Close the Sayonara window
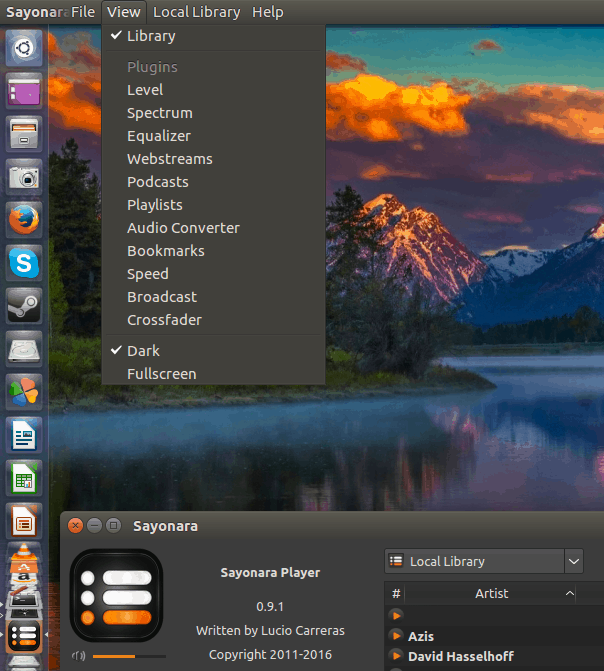 [x=75, y=525]
